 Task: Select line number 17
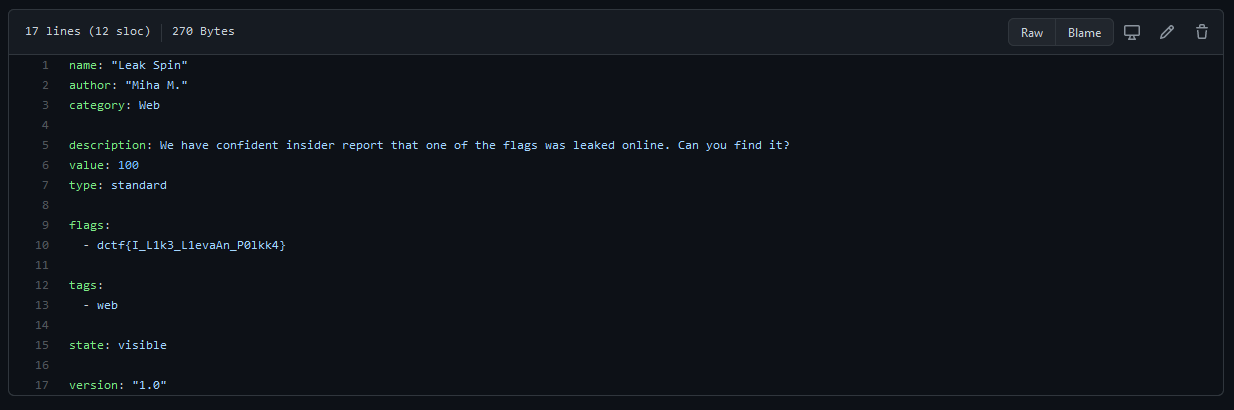point(42,385)
